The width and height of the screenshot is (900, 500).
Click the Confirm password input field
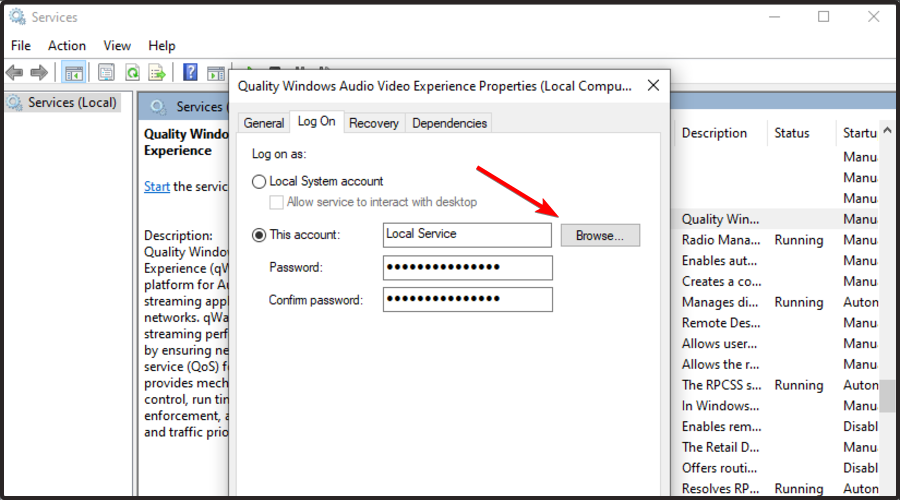467,299
